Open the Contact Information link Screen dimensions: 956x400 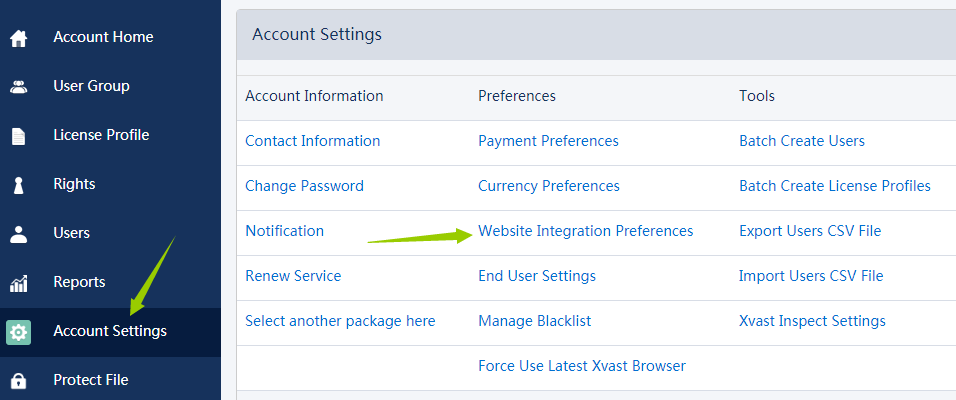[312, 141]
